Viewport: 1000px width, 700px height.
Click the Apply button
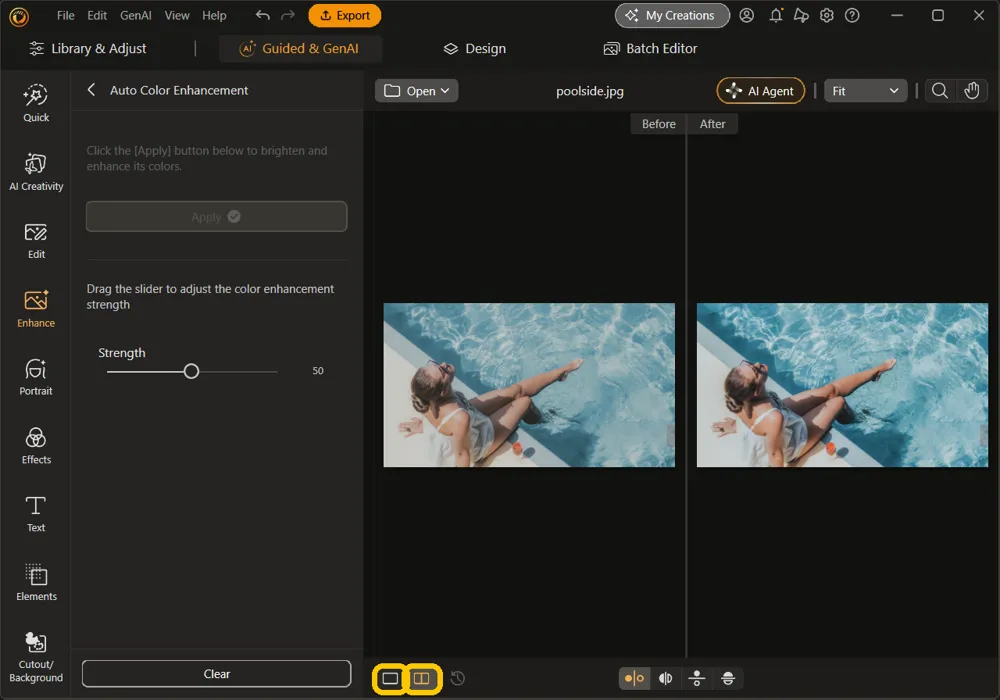[x=216, y=217]
